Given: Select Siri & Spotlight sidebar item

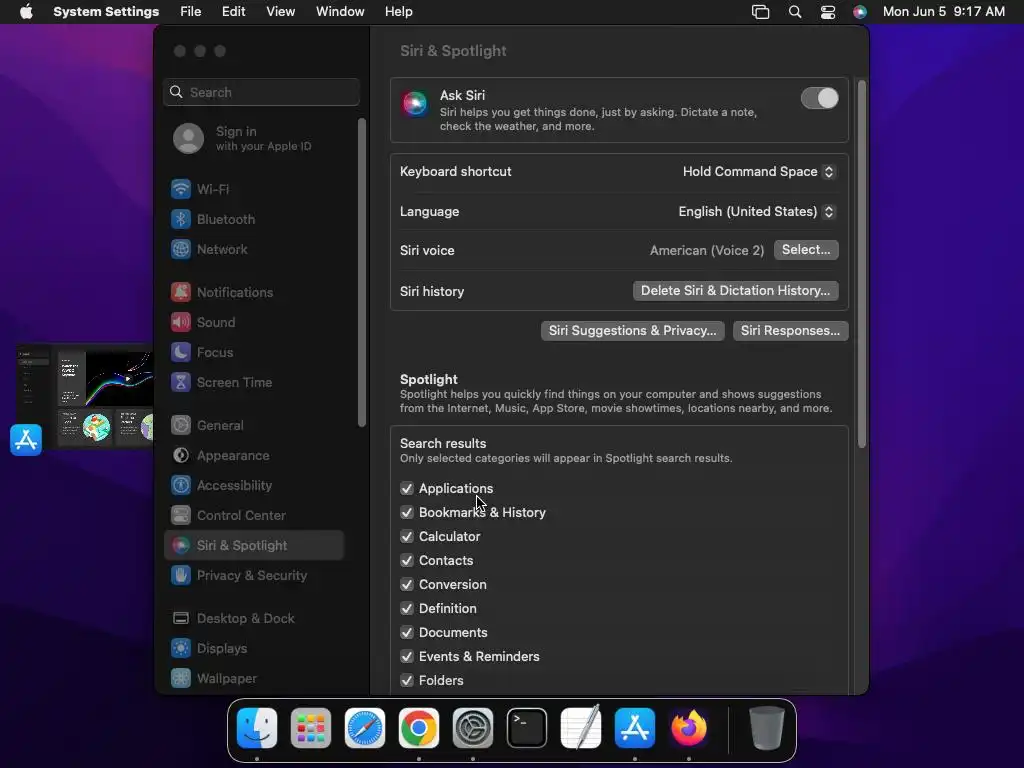Looking at the screenshot, I should (253, 545).
